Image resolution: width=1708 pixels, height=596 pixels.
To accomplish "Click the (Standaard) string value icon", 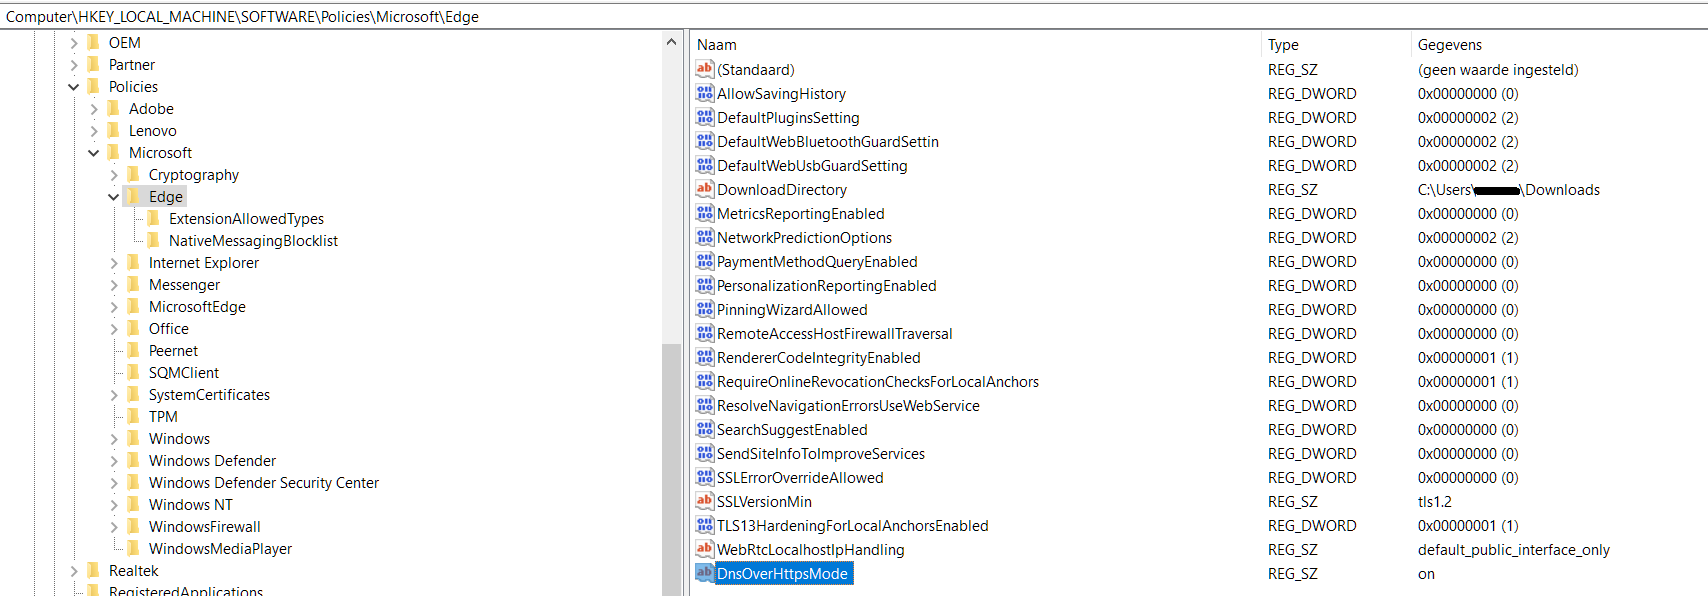I will [x=705, y=69].
